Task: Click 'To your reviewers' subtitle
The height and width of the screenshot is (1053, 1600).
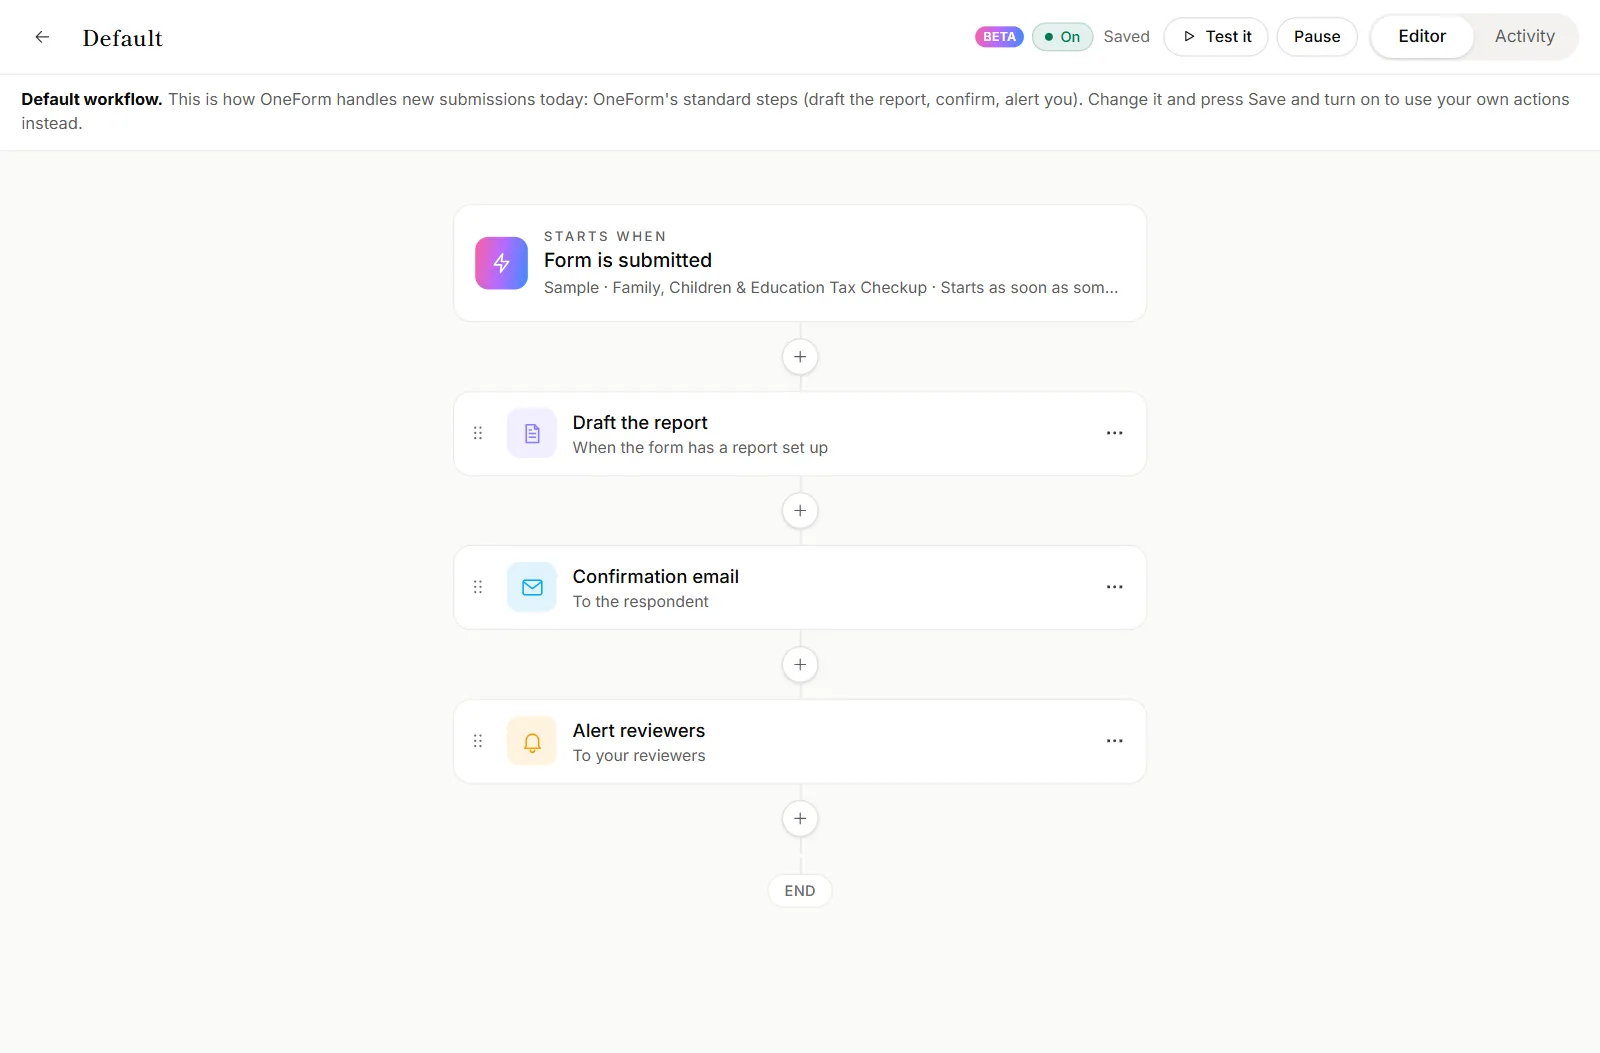Action: (639, 756)
